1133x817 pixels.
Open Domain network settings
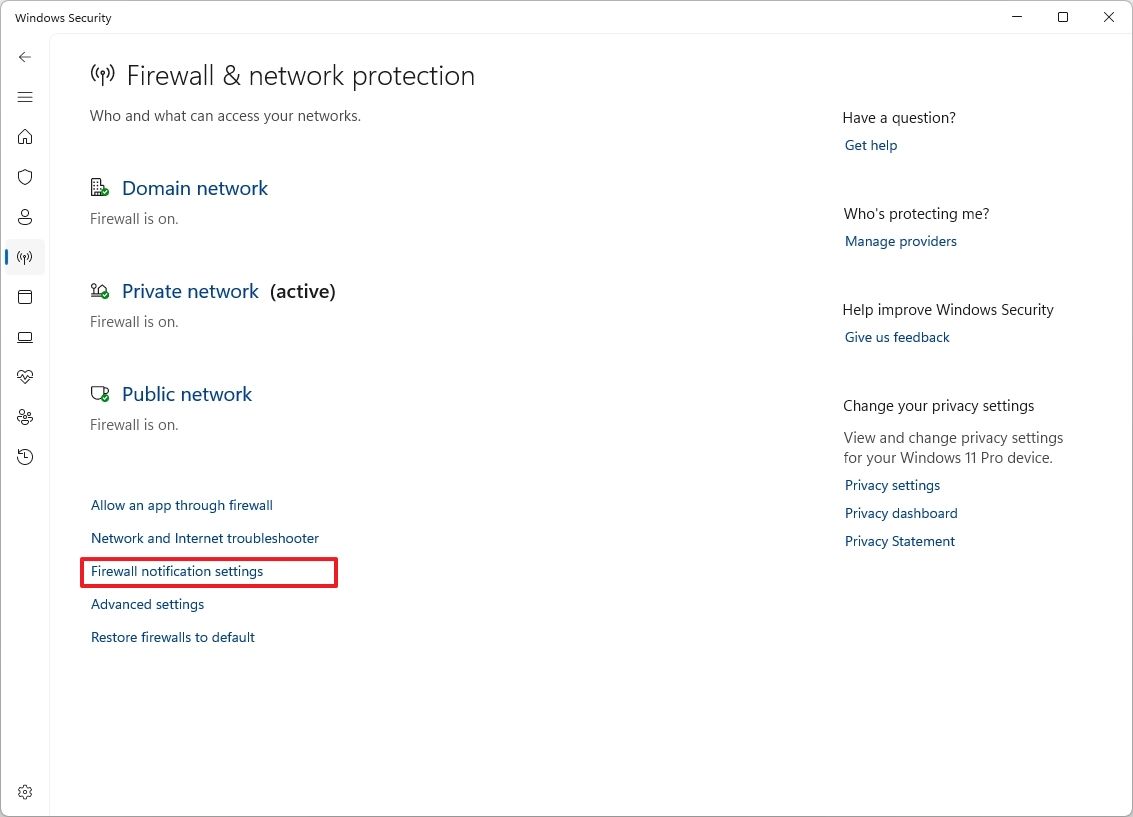(x=194, y=188)
